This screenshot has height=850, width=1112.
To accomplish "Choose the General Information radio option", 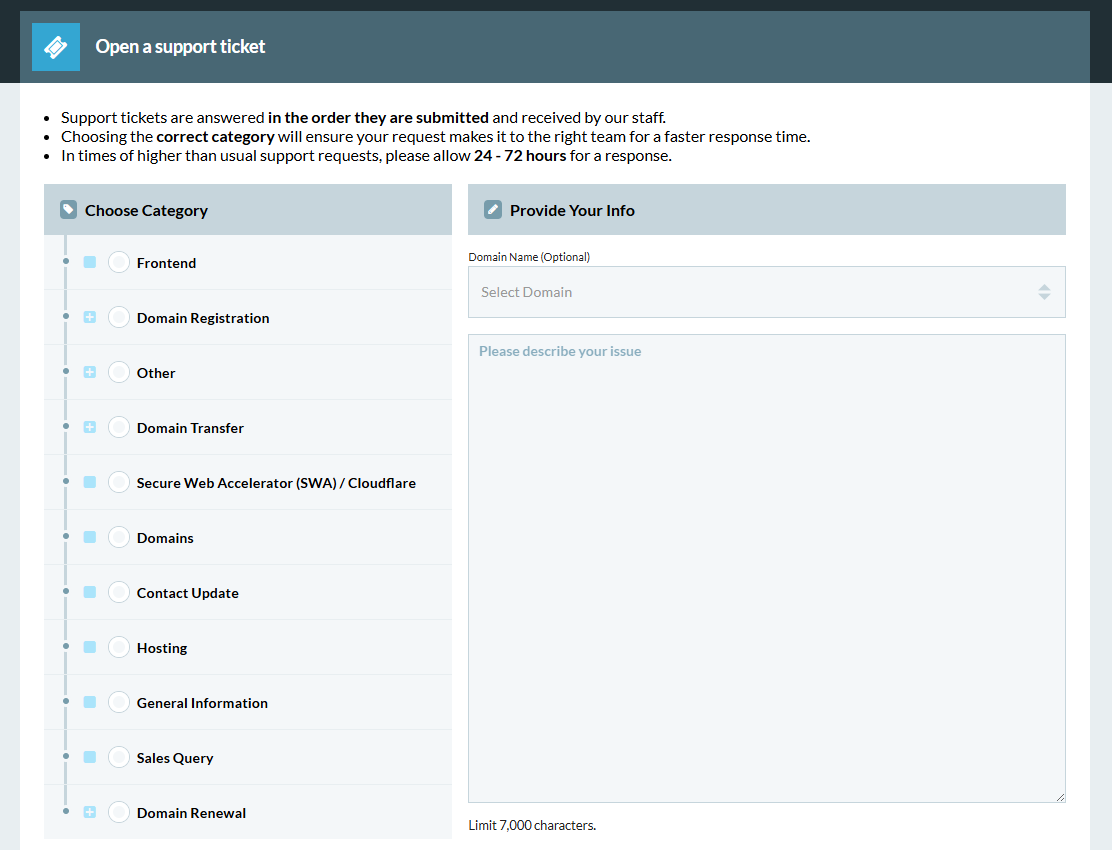I will pyautogui.click(x=119, y=702).
